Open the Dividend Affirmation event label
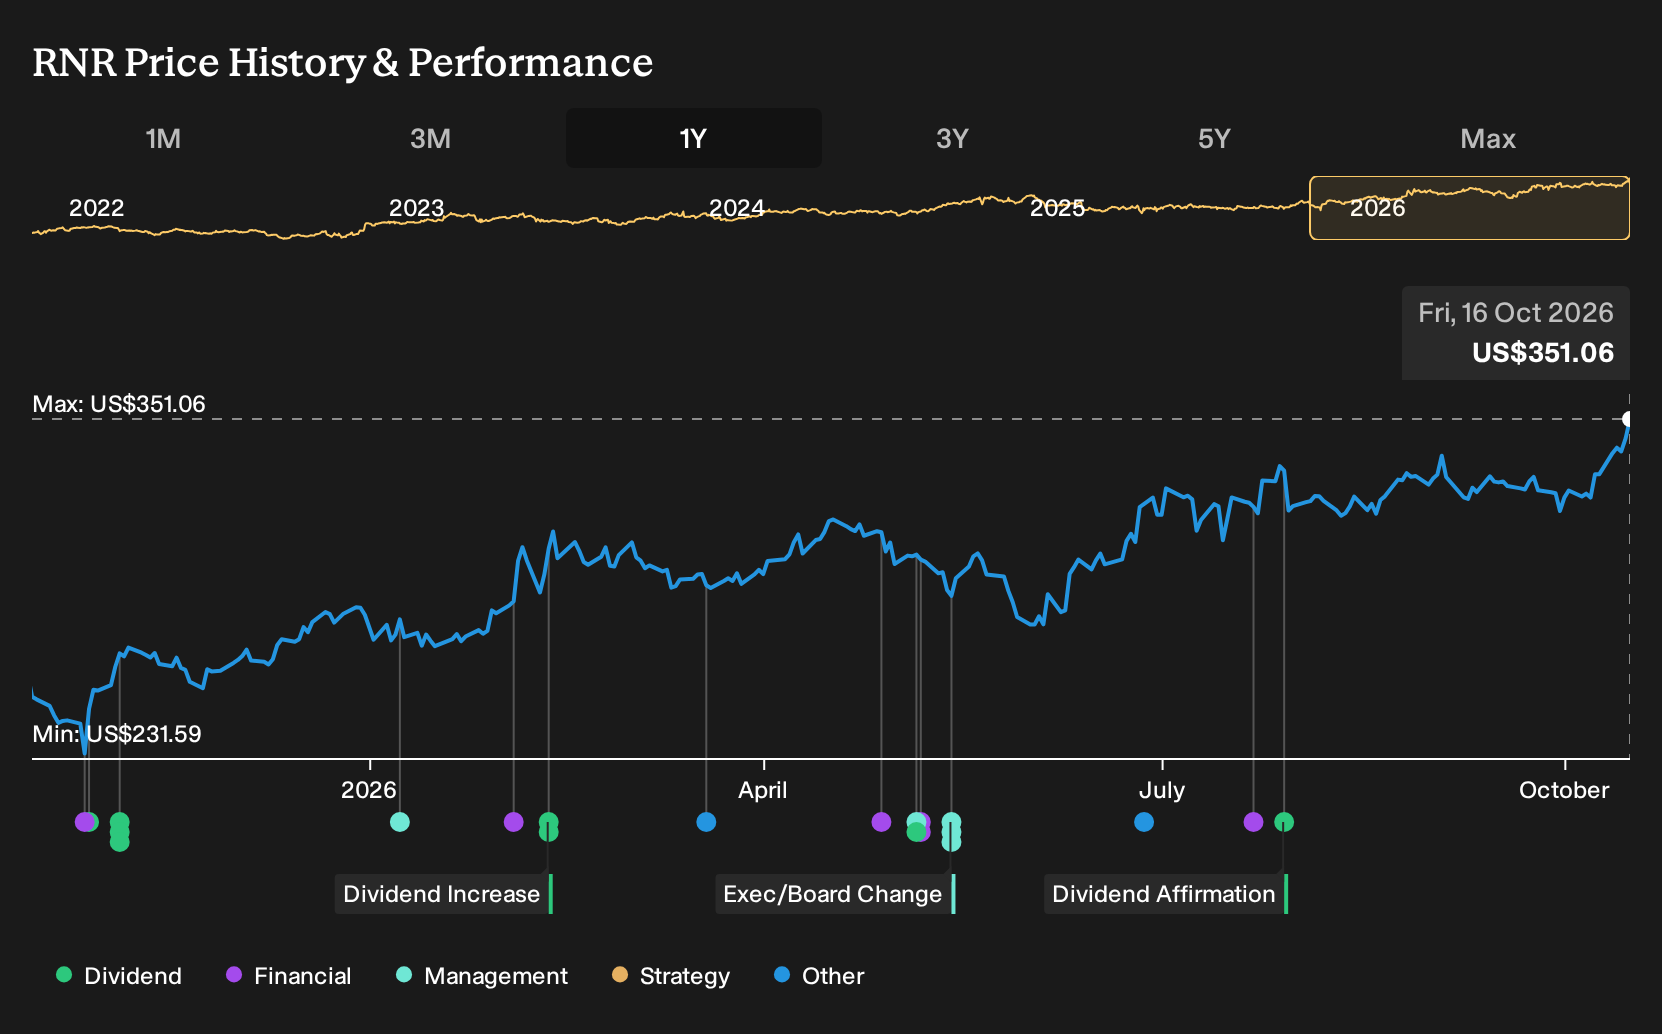1662x1034 pixels. [x=1166, y=894]
